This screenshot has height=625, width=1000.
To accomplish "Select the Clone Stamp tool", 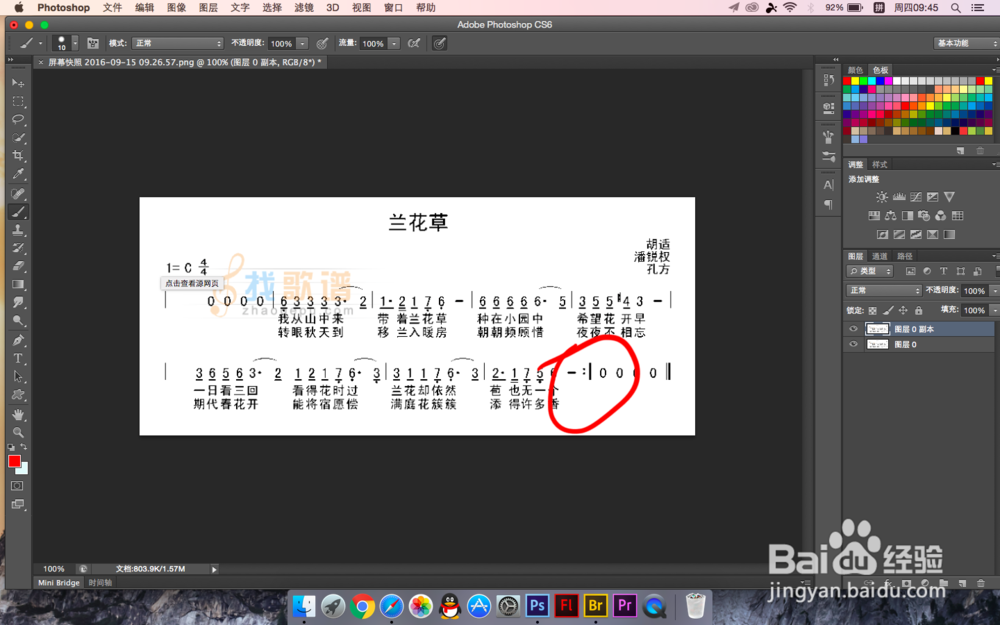I will (x=18, y=230).
